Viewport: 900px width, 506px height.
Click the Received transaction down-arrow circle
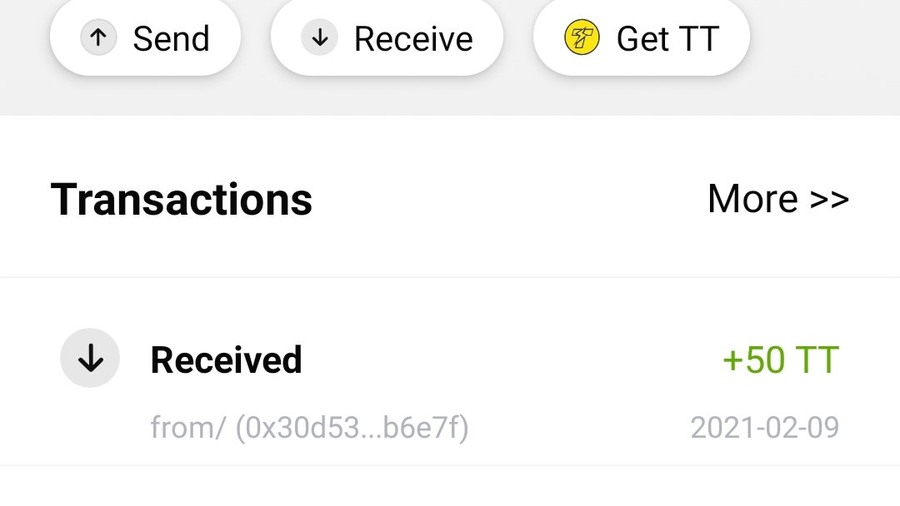click(90, 358)
